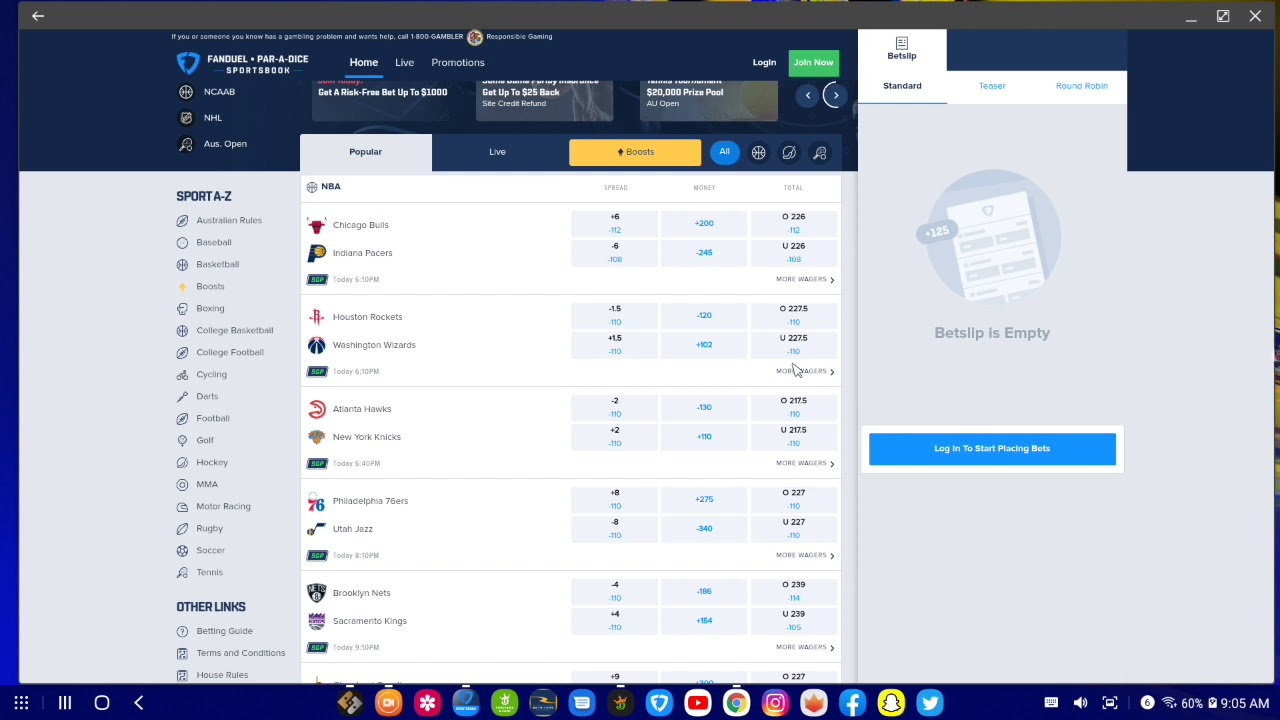This screenshot has width=1280, height=720.
Task: Select Wizards +102 moneyline bet
Action: click(x=704, y=345)
